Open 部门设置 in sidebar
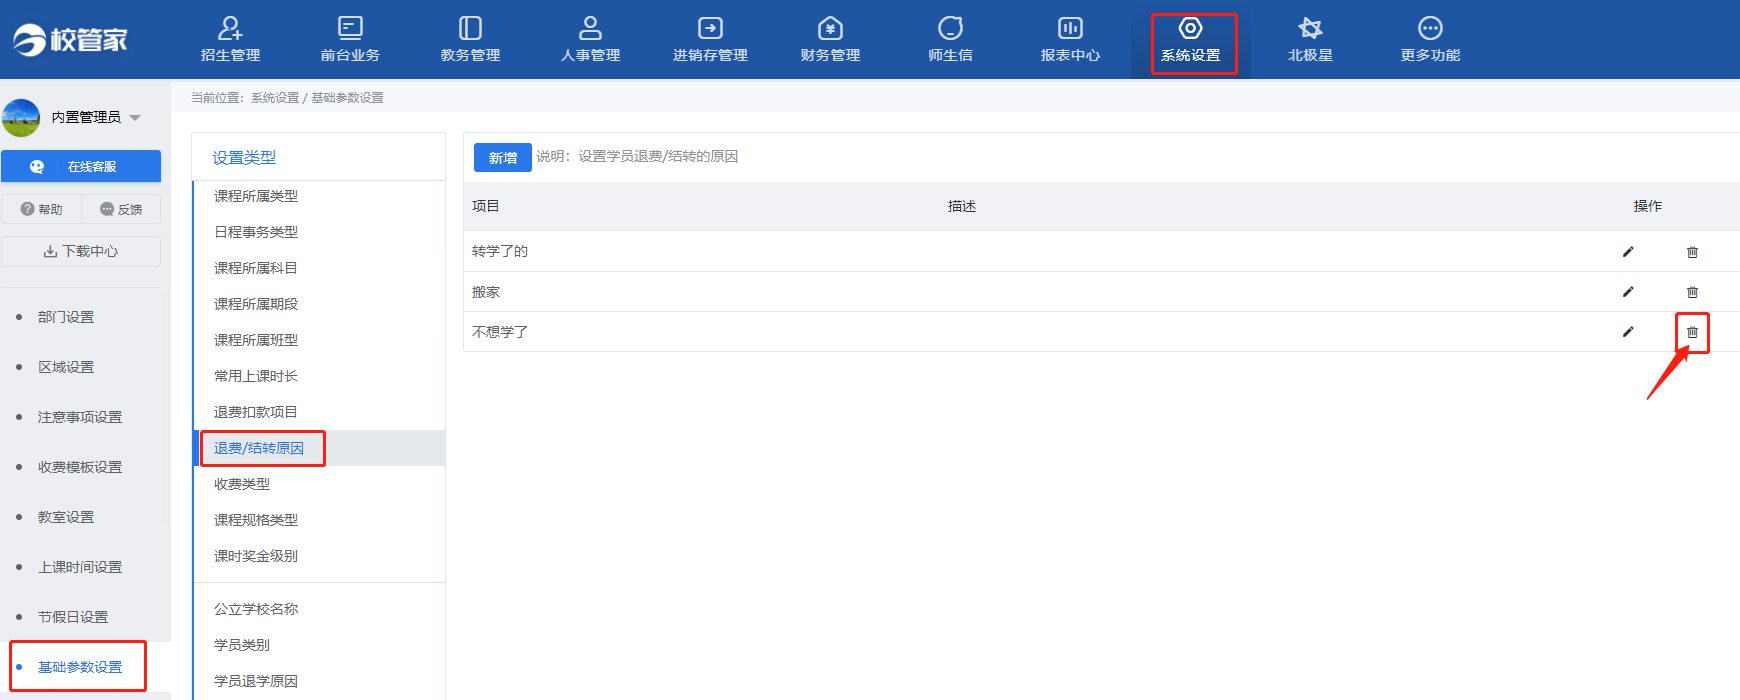The height and width of the screenshot is (700, 1740). point(66,317)
